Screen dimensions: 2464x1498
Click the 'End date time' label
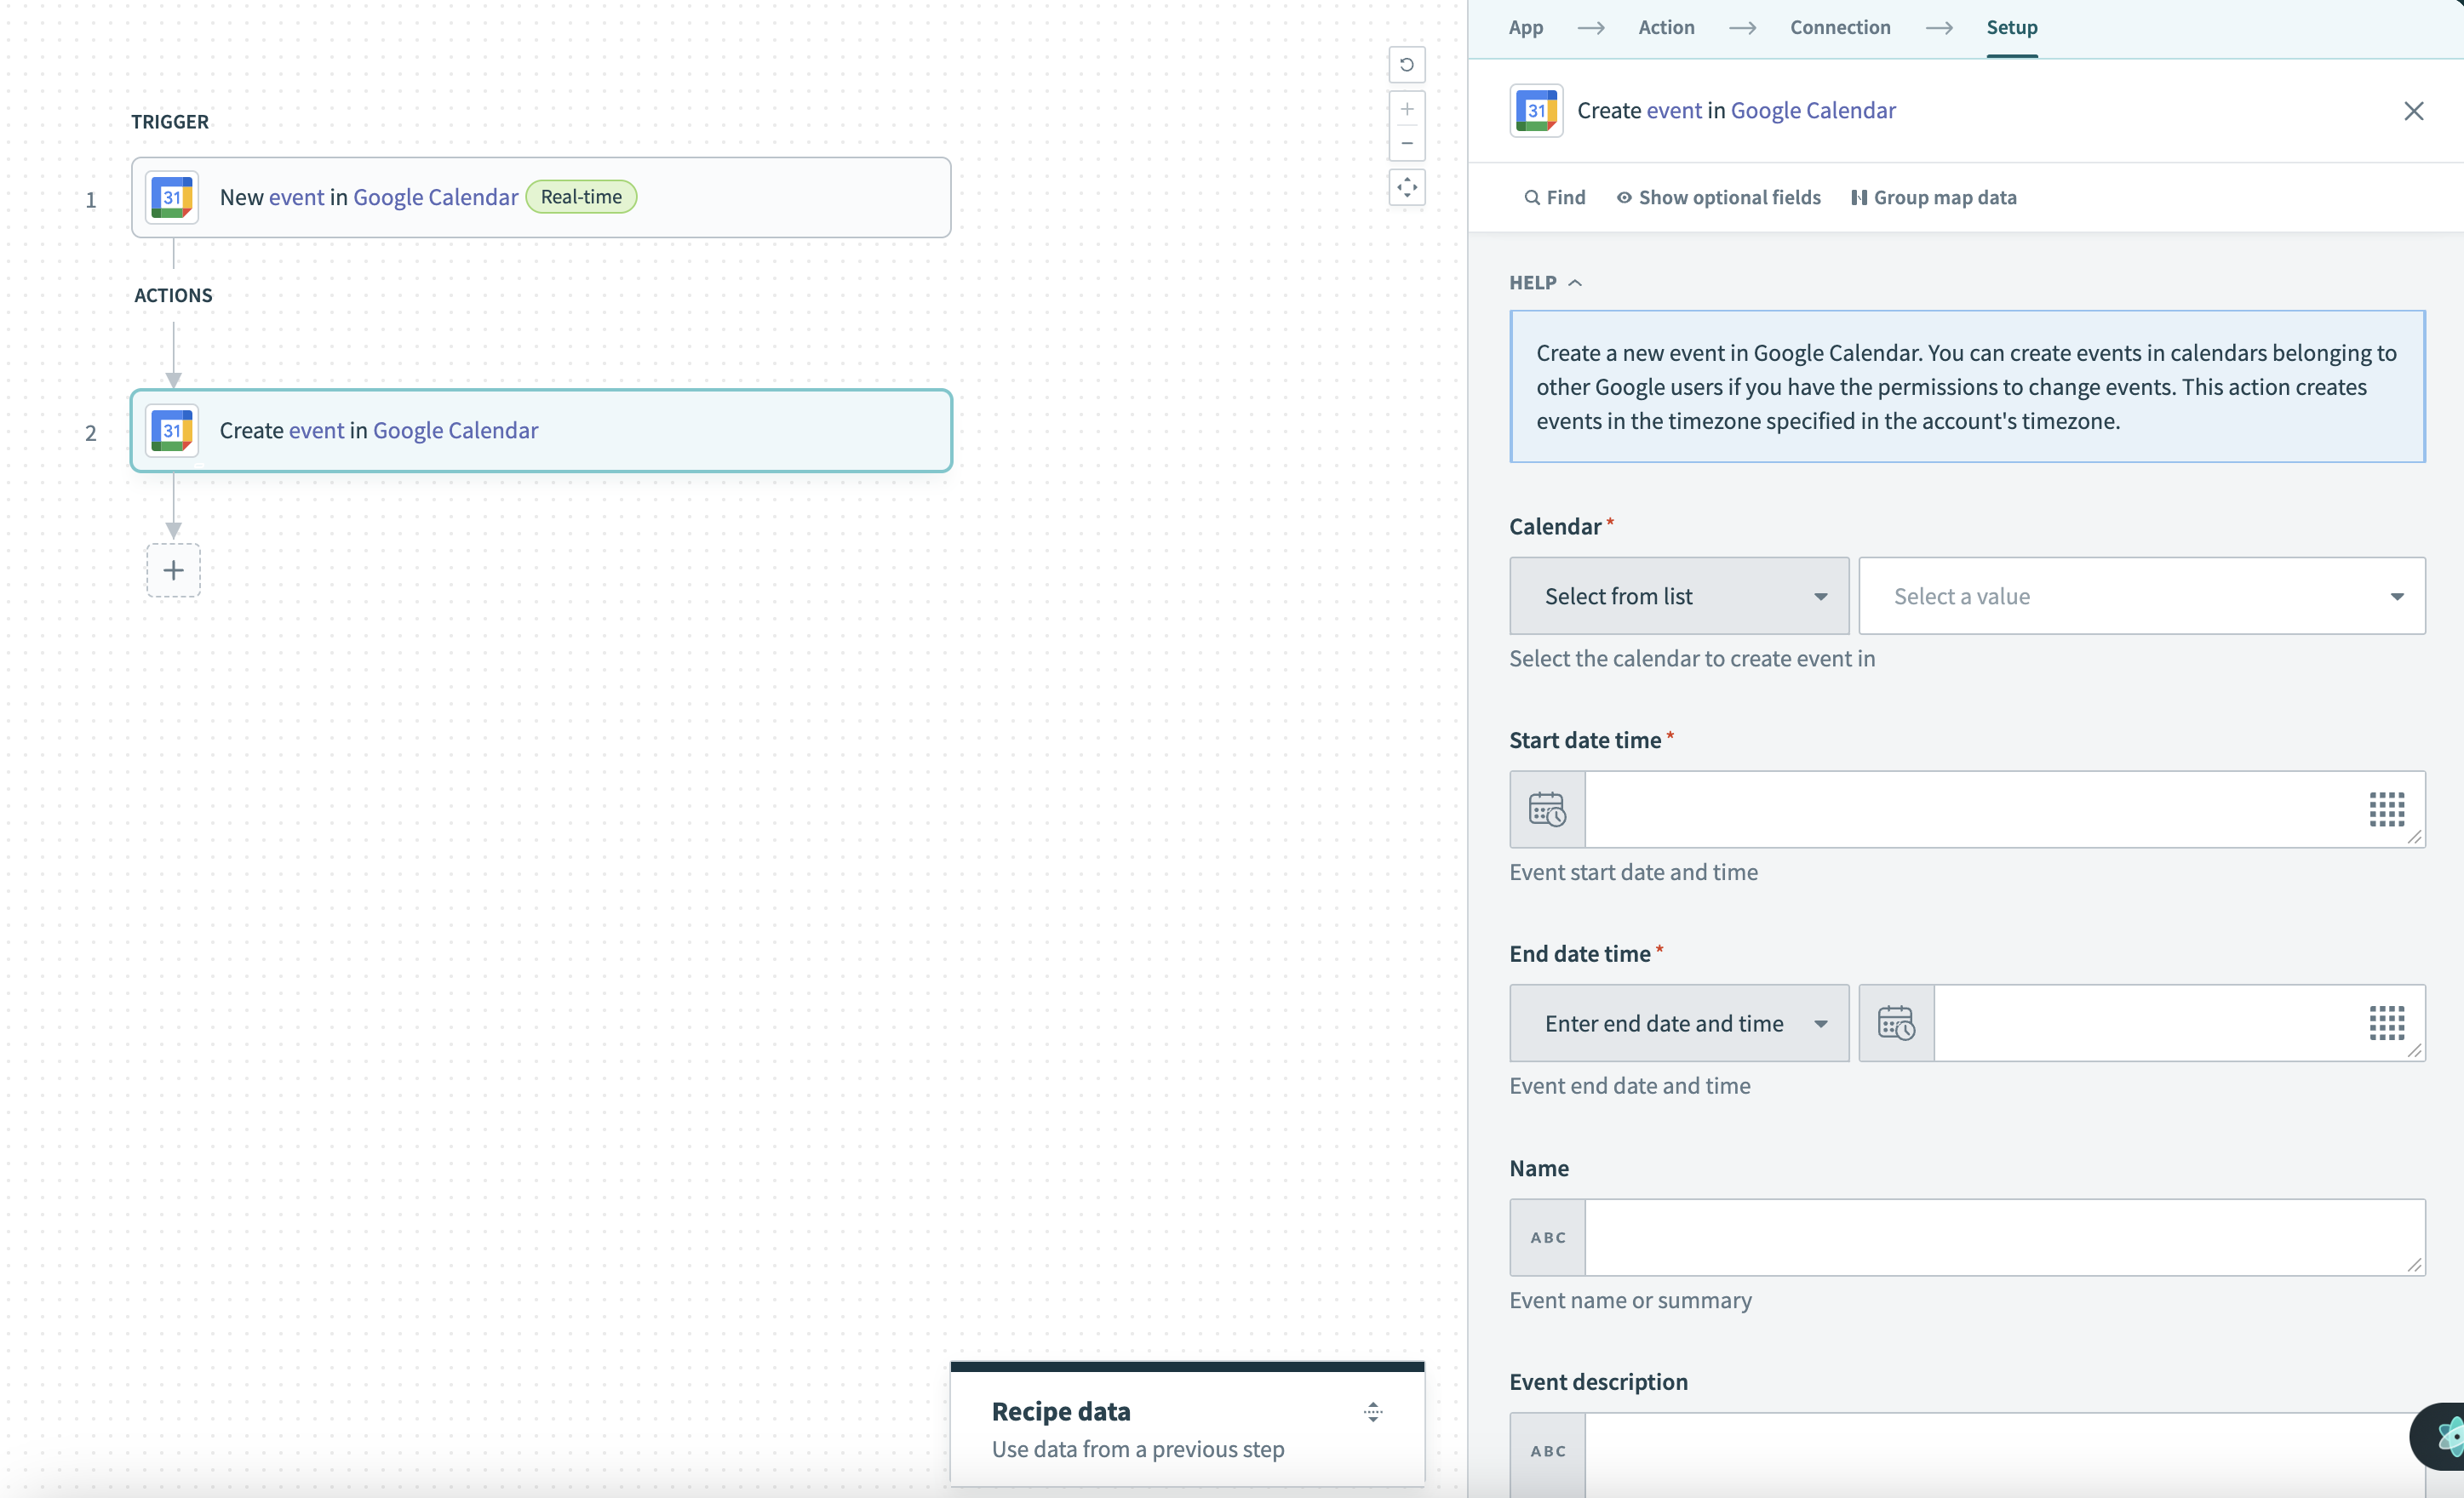(1580, 954)
